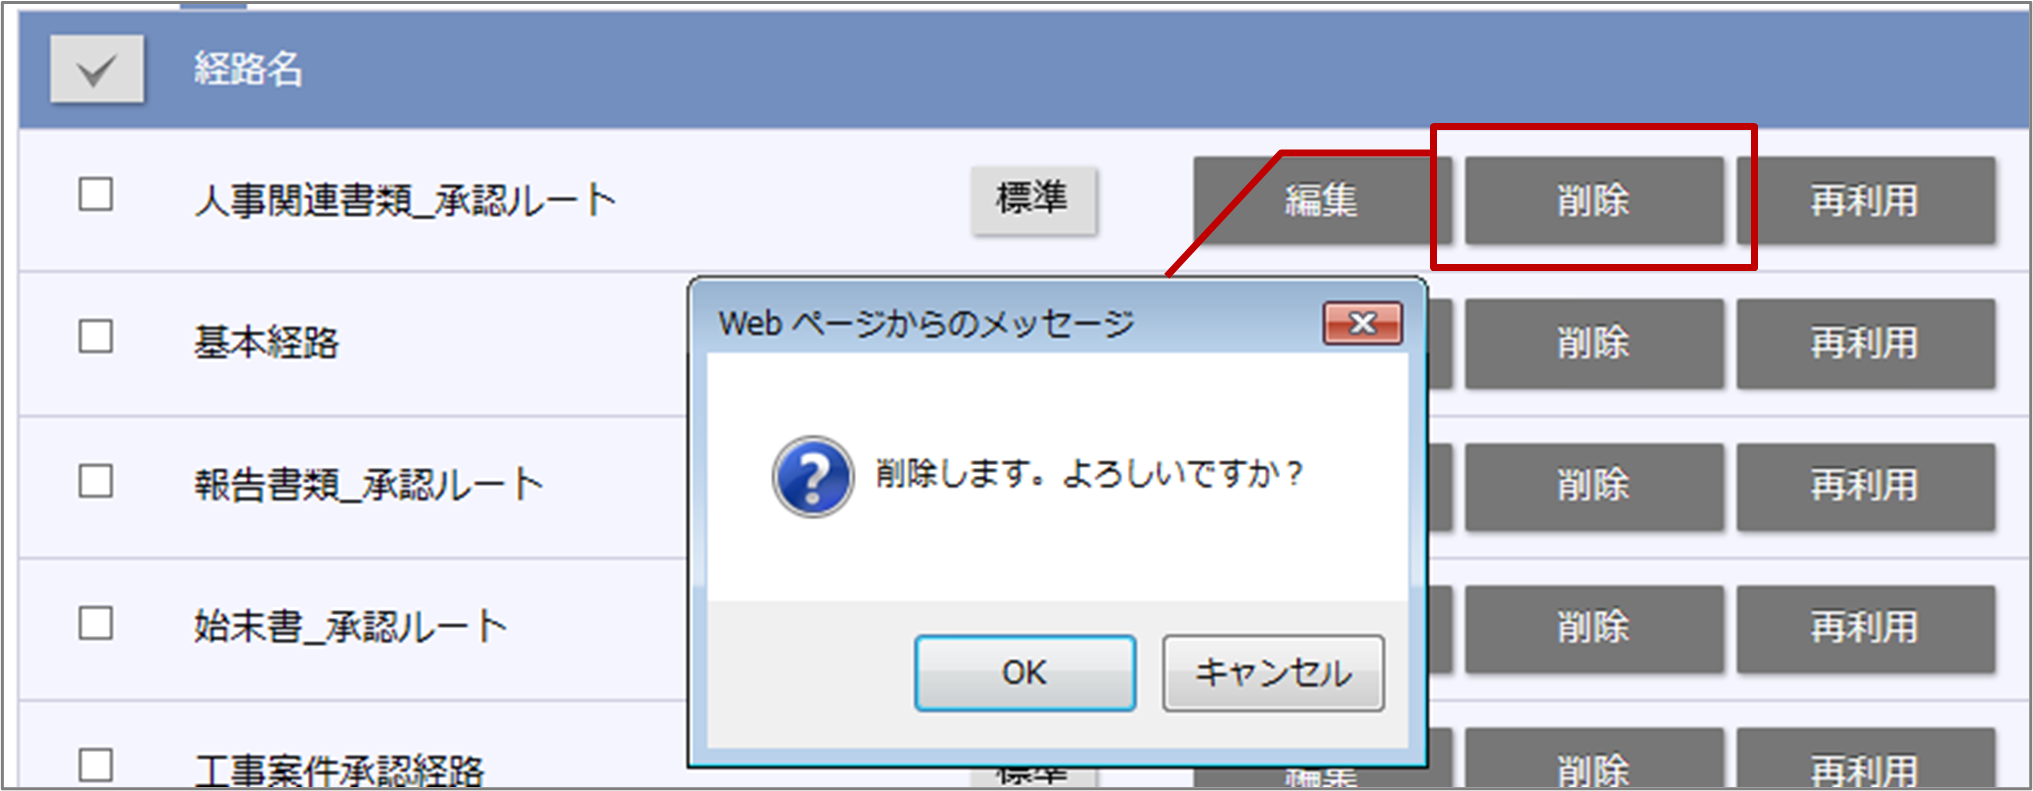The image size is (2033, 791).
Task: Close the Web page message dialog
Action: [x=1362, y=323]
